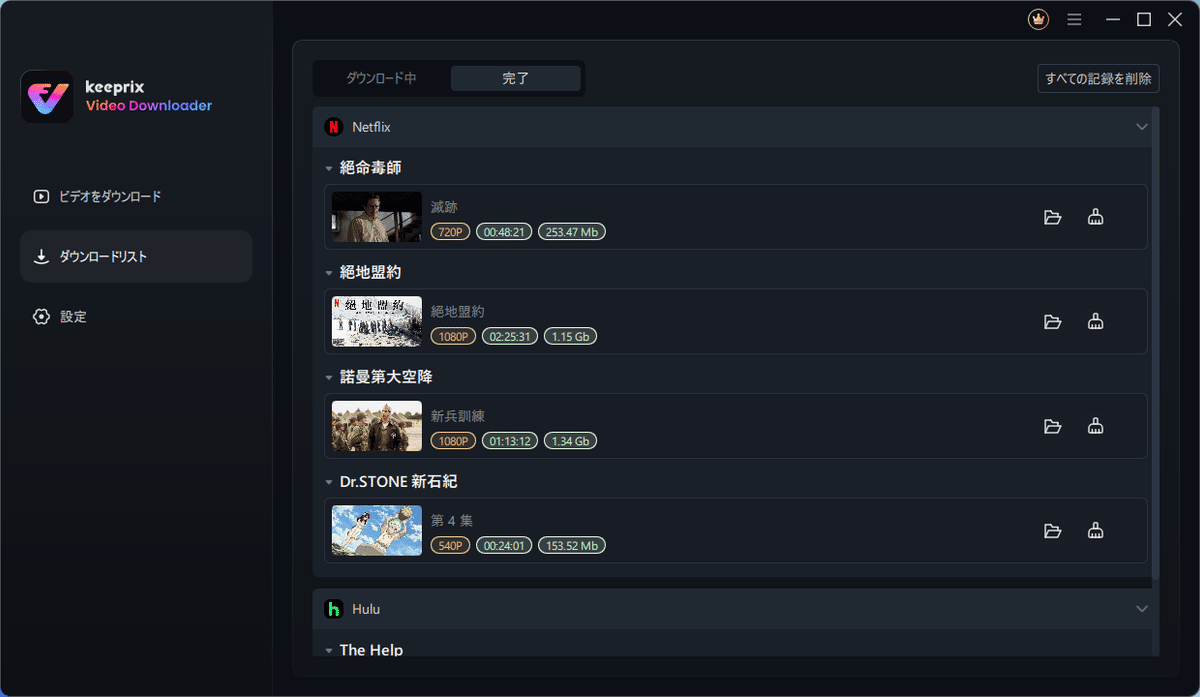Collapse the 絕命毒師 group
The height and width of the screenshot is (697, 1200).
329,169
